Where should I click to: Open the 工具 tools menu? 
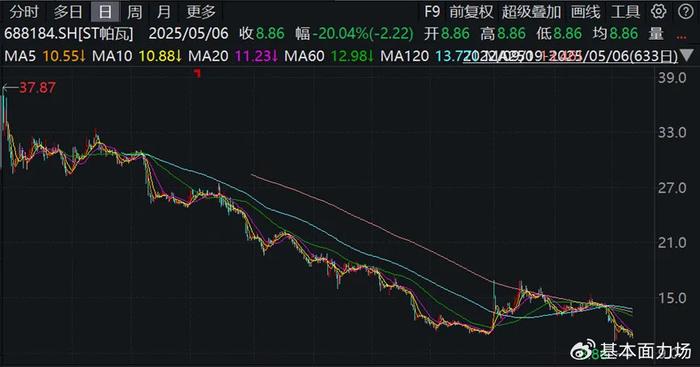click(625, 12)
